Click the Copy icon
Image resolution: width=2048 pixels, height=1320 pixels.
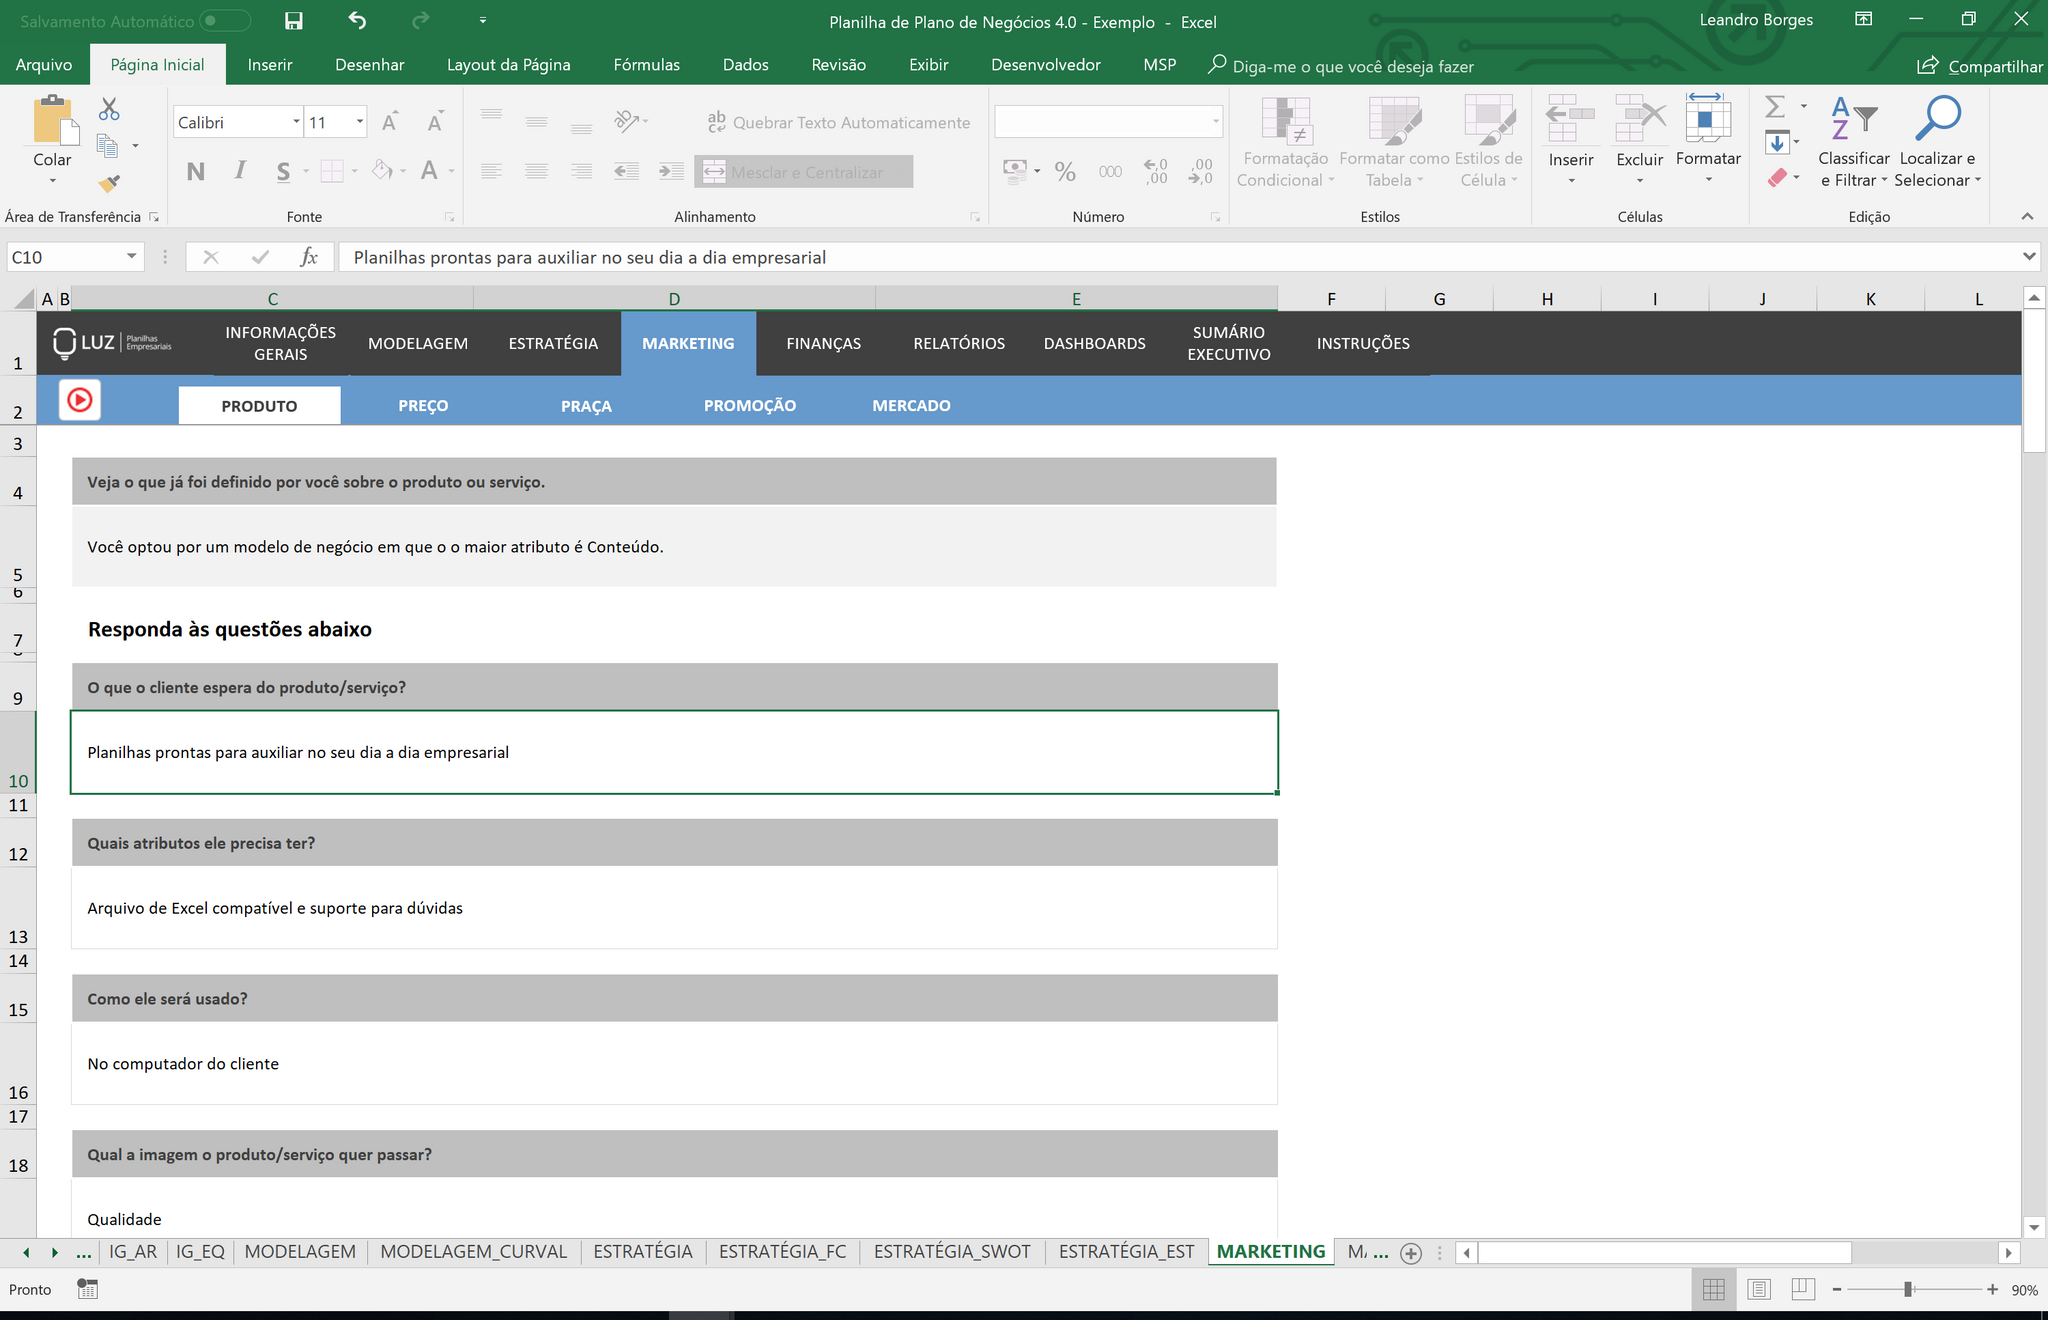(108, 146)
